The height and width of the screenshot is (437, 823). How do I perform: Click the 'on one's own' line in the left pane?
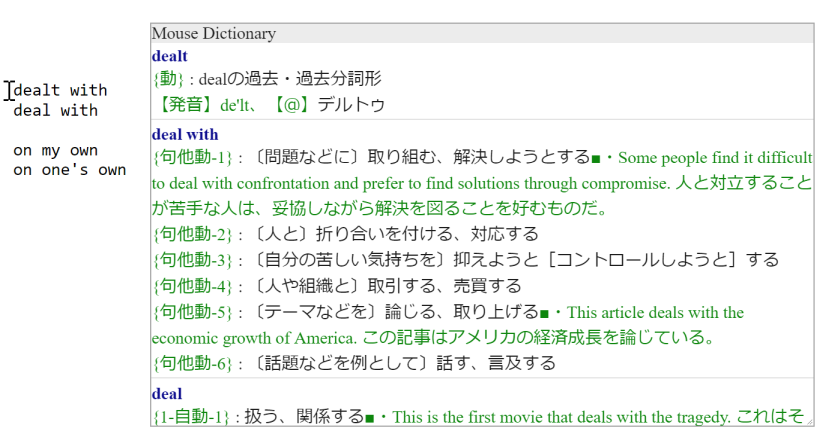pyautogui.click(x=69, y=170)
